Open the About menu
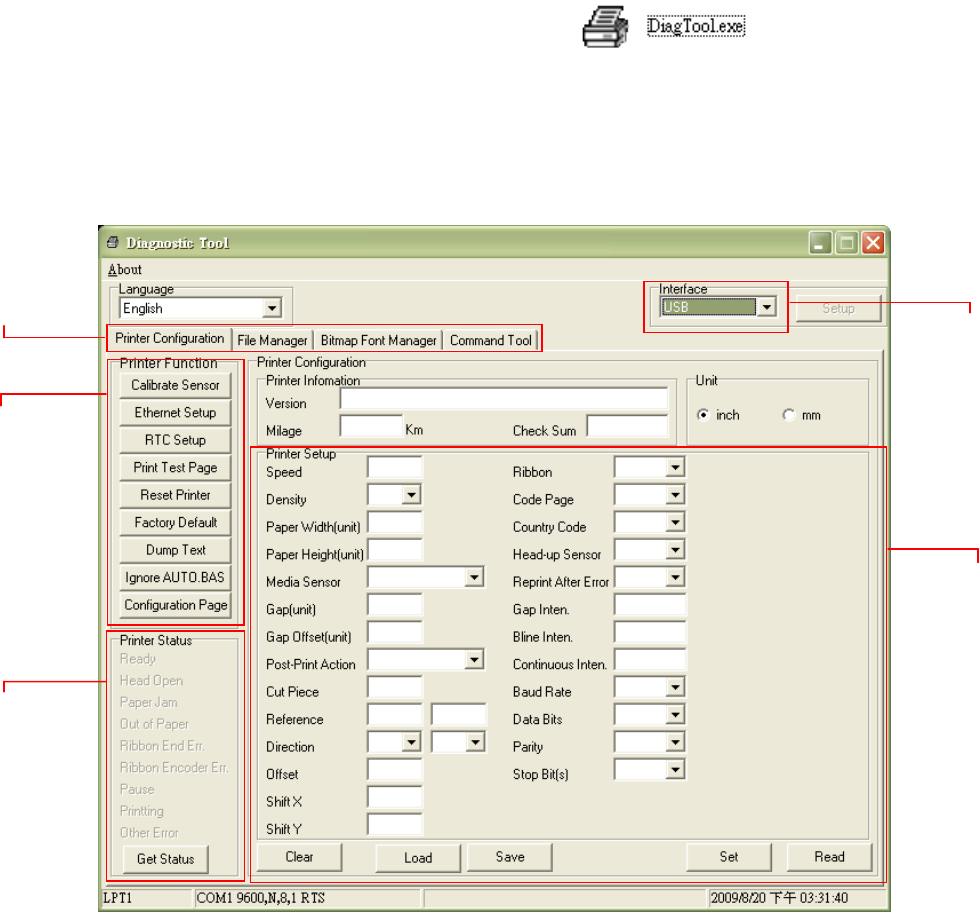Image resolution: width=979 pixels, height=912 pixels. (125, 270)
